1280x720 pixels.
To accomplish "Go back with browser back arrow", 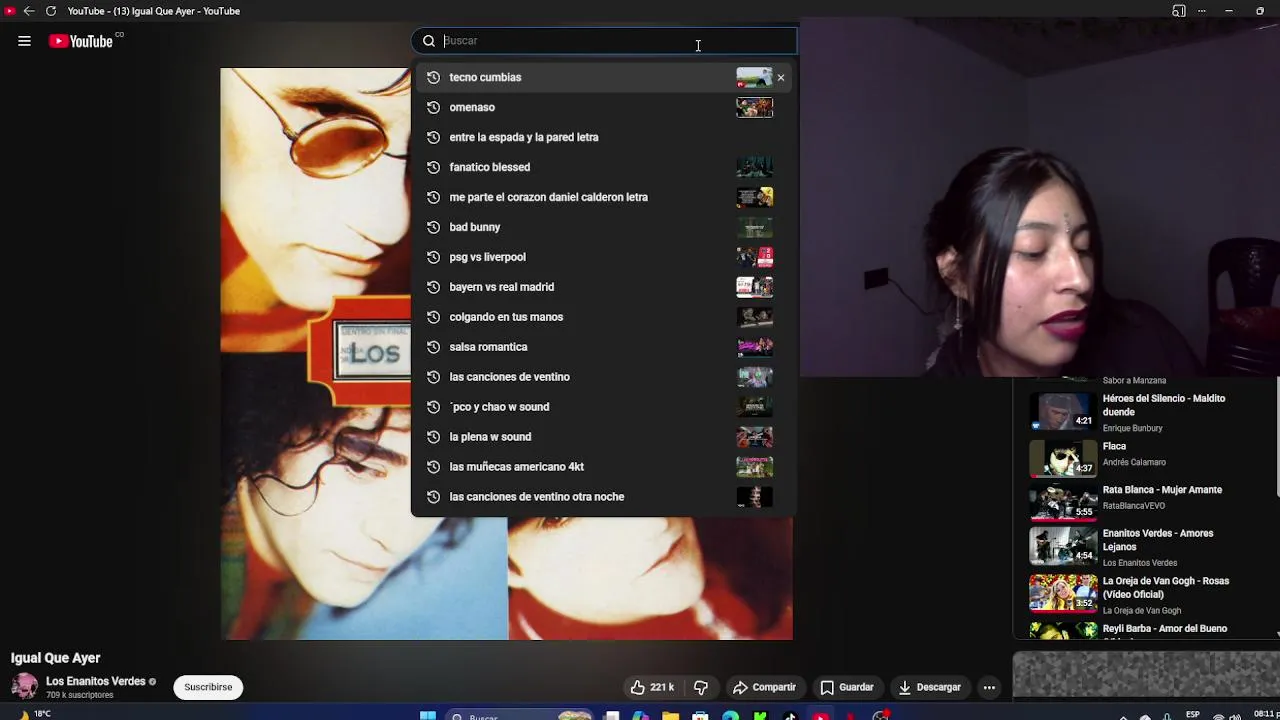I will [x=29, y=11].
